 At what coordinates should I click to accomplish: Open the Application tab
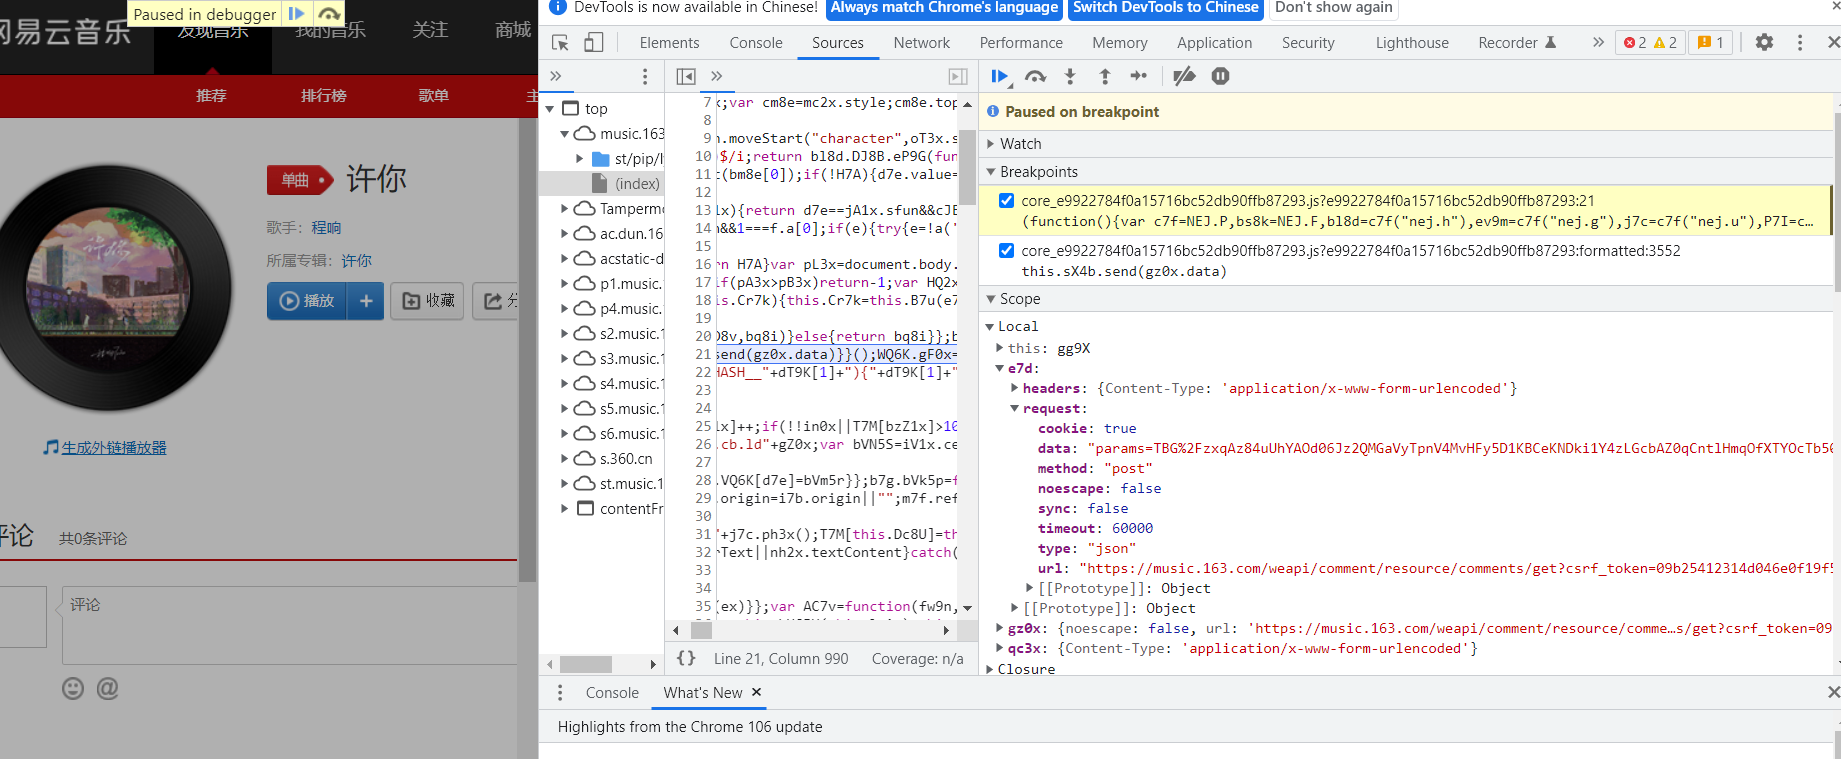tap(1214, 43)
